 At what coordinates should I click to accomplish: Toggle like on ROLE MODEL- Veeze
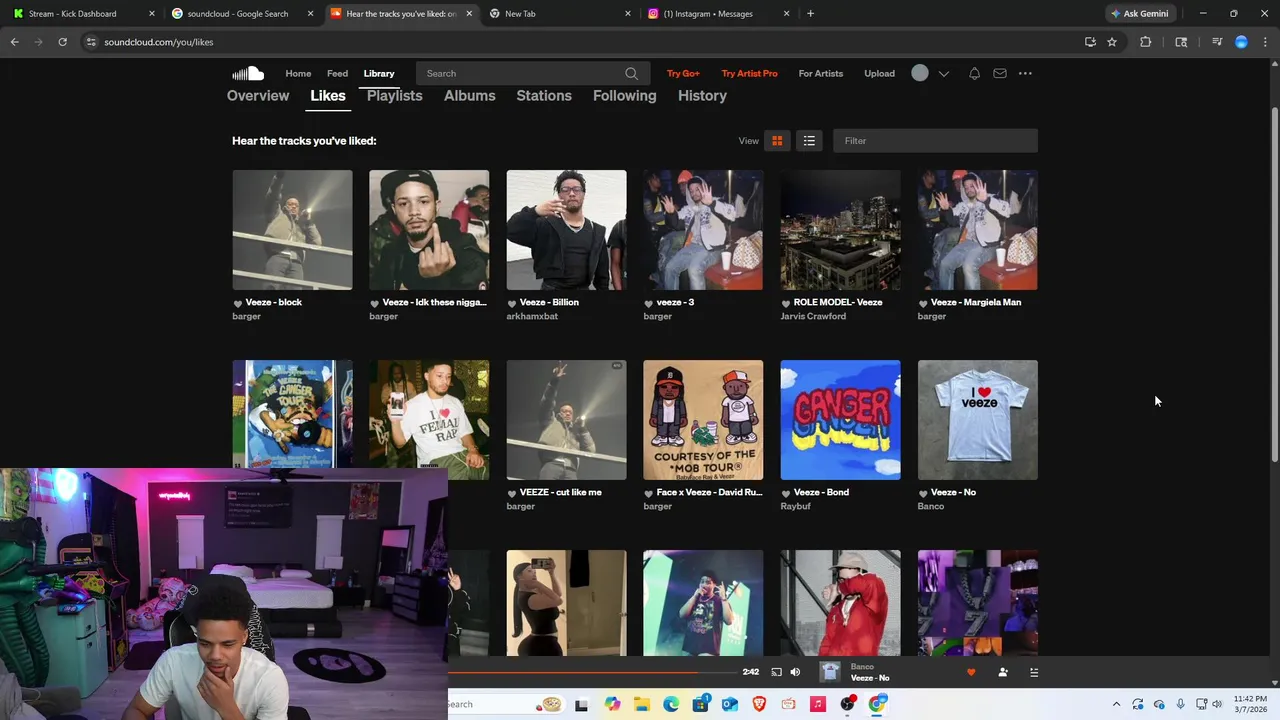(x=786, y=303)
